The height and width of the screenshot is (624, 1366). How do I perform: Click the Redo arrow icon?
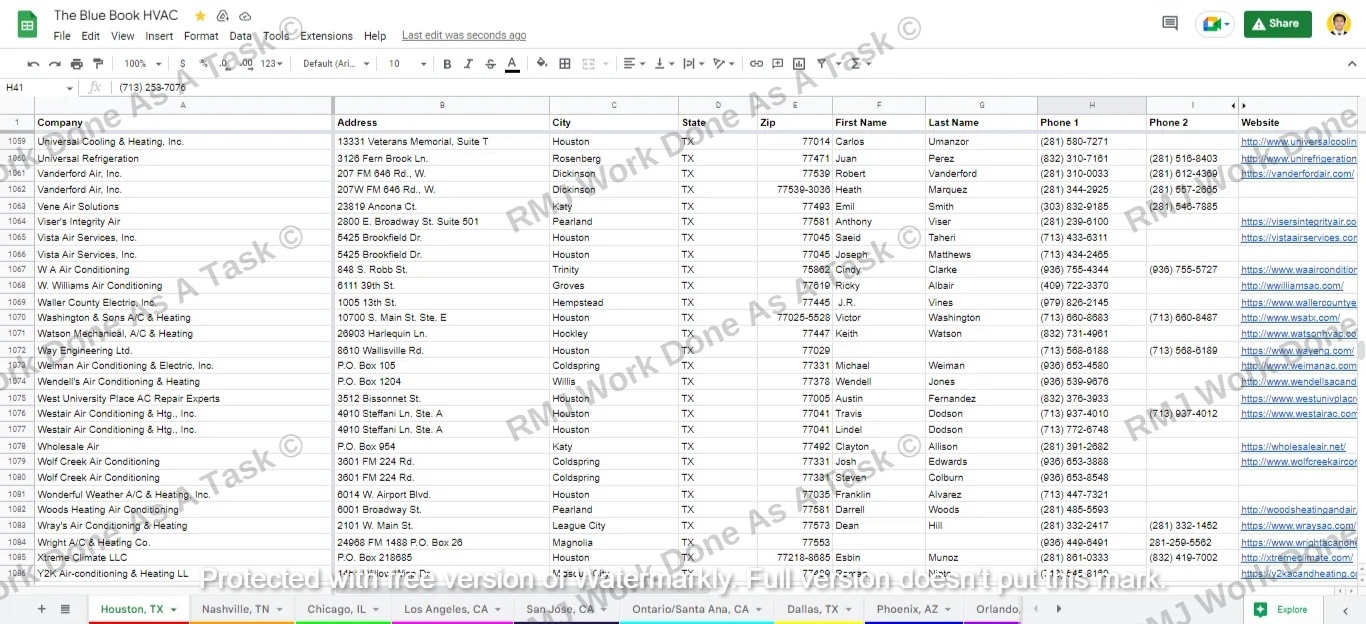coord(55,64)
